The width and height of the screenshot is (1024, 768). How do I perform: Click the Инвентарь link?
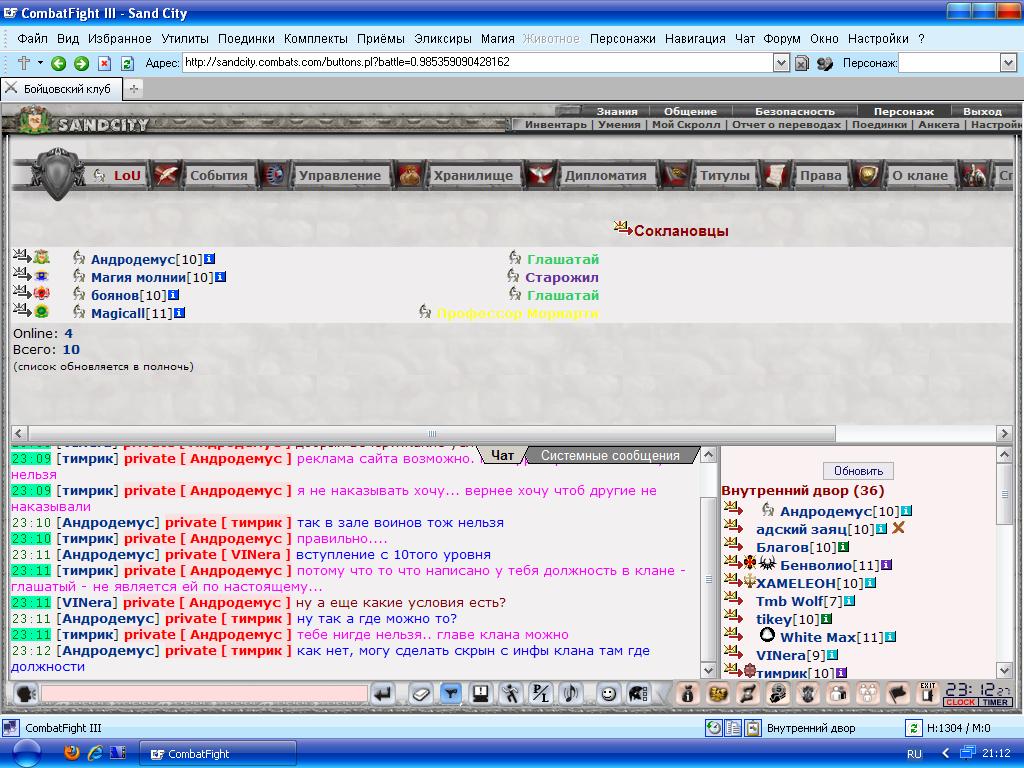point(555,124)
